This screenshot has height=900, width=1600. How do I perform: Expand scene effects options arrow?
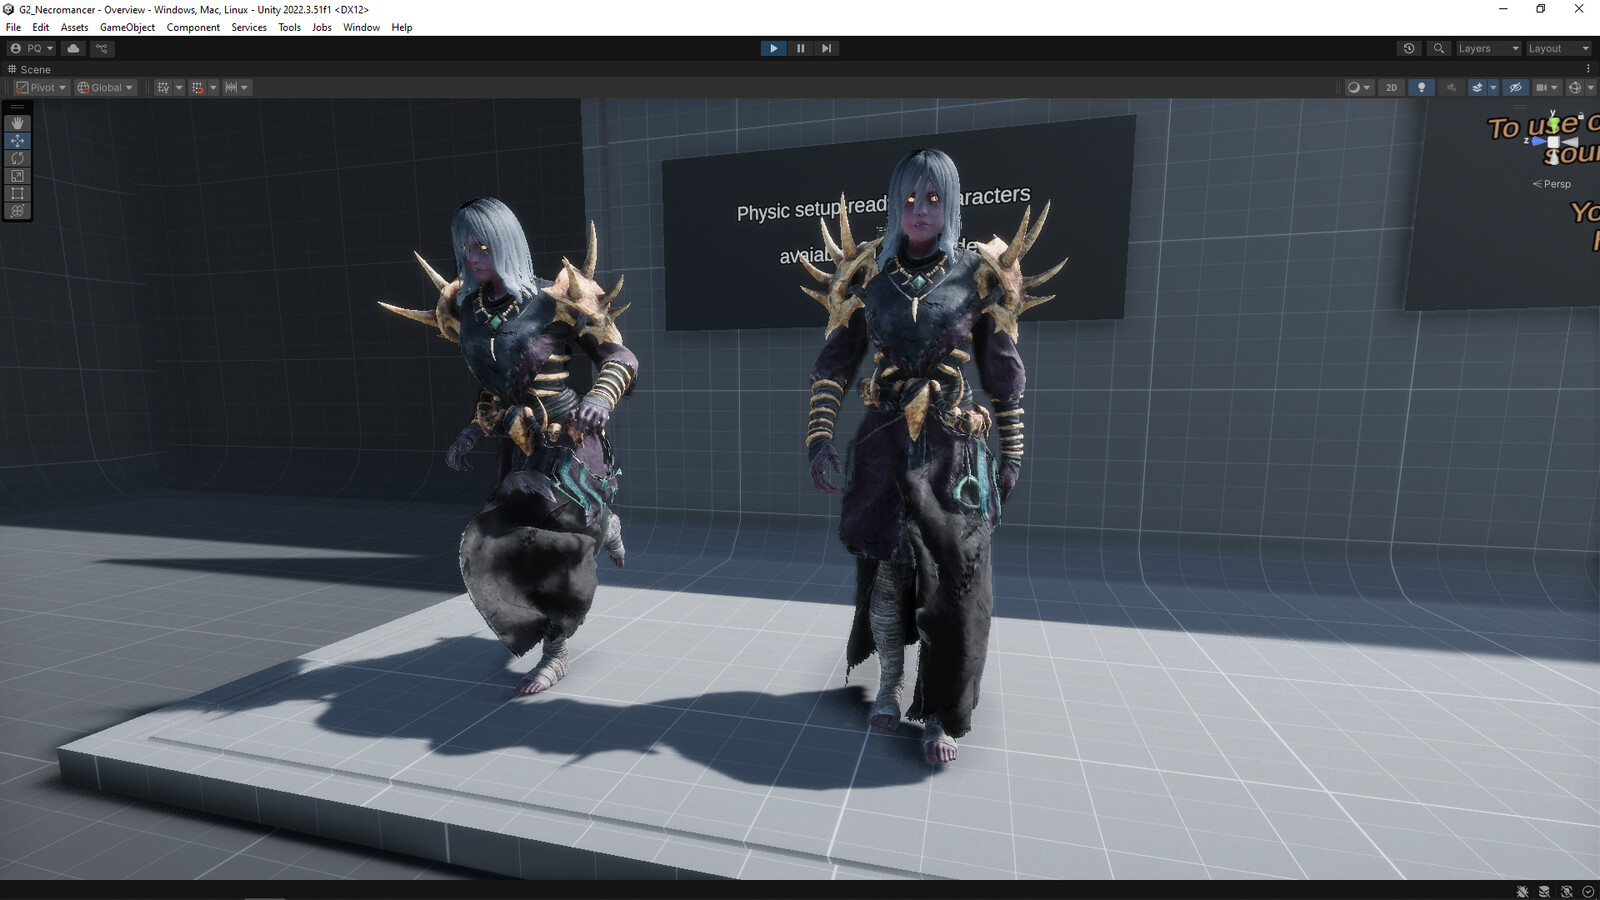1493,87
